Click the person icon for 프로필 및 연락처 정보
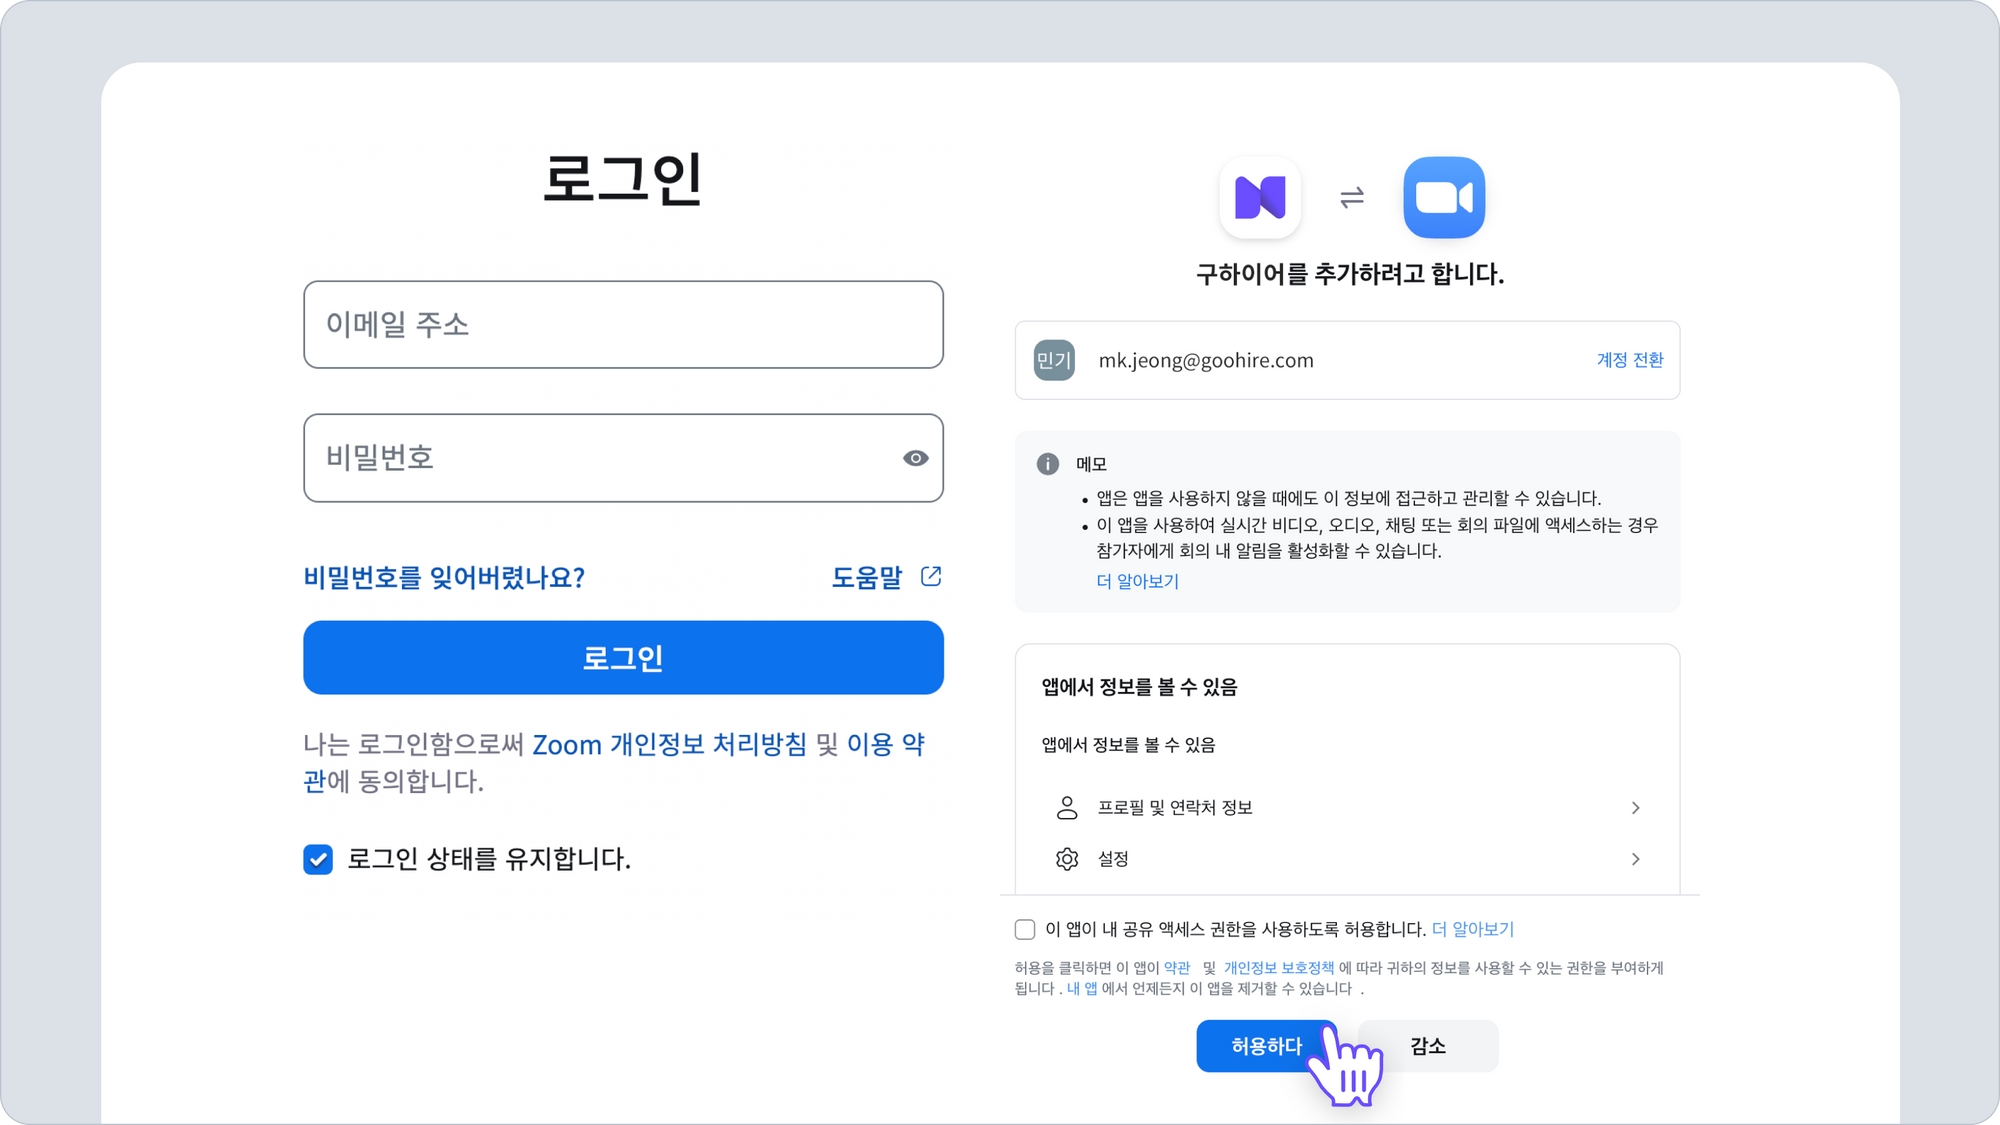This screenshot has width=2000, height=1125. (x=1067, y=808)
